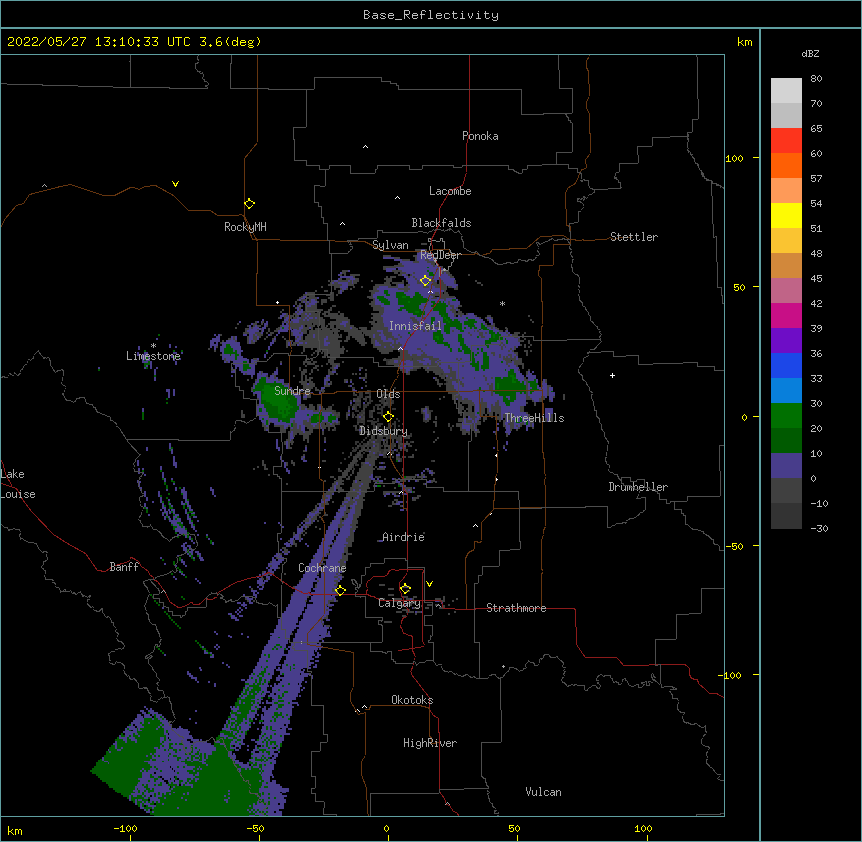Image resolution: width=862 pixels, height=842 pixels.
Task: Click the yellow station marker near RockyMH
Action: click(x=249, y=203)
